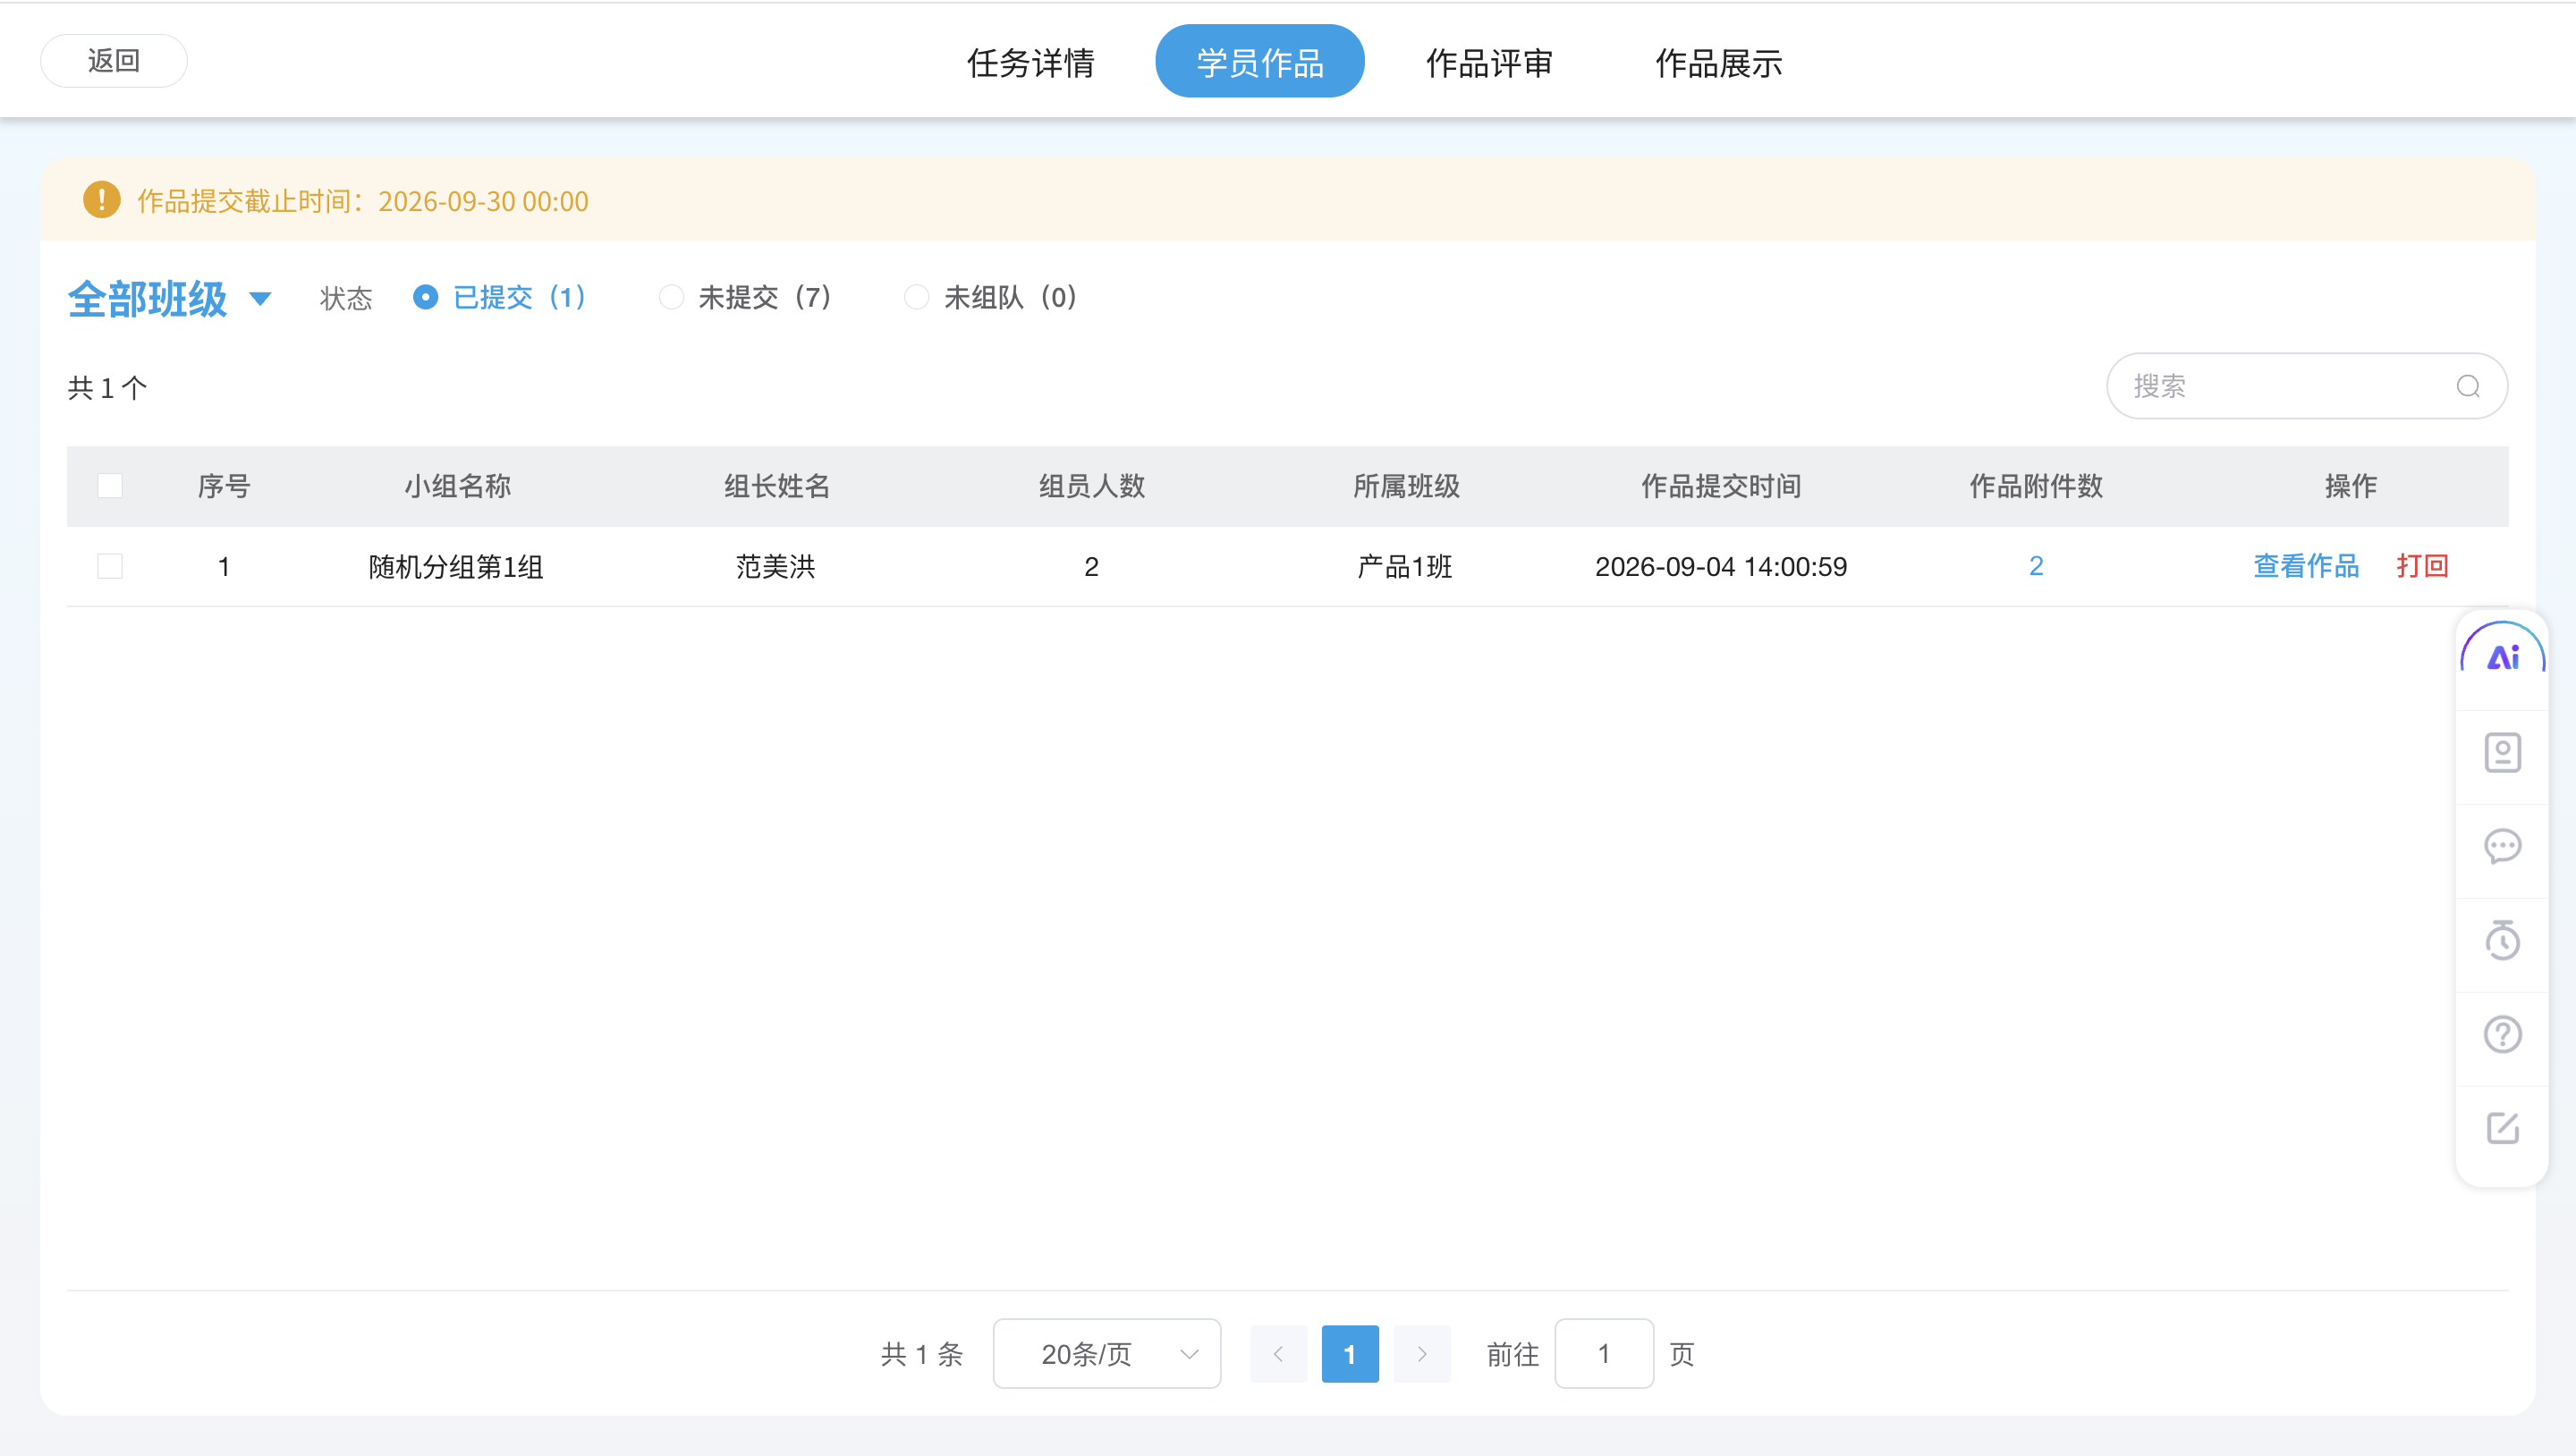The width and height of the screenshot is (2576, 1456).
Task: Click the class cell 产品1班
Action: pyautogui.click(x=1404, y=567)
